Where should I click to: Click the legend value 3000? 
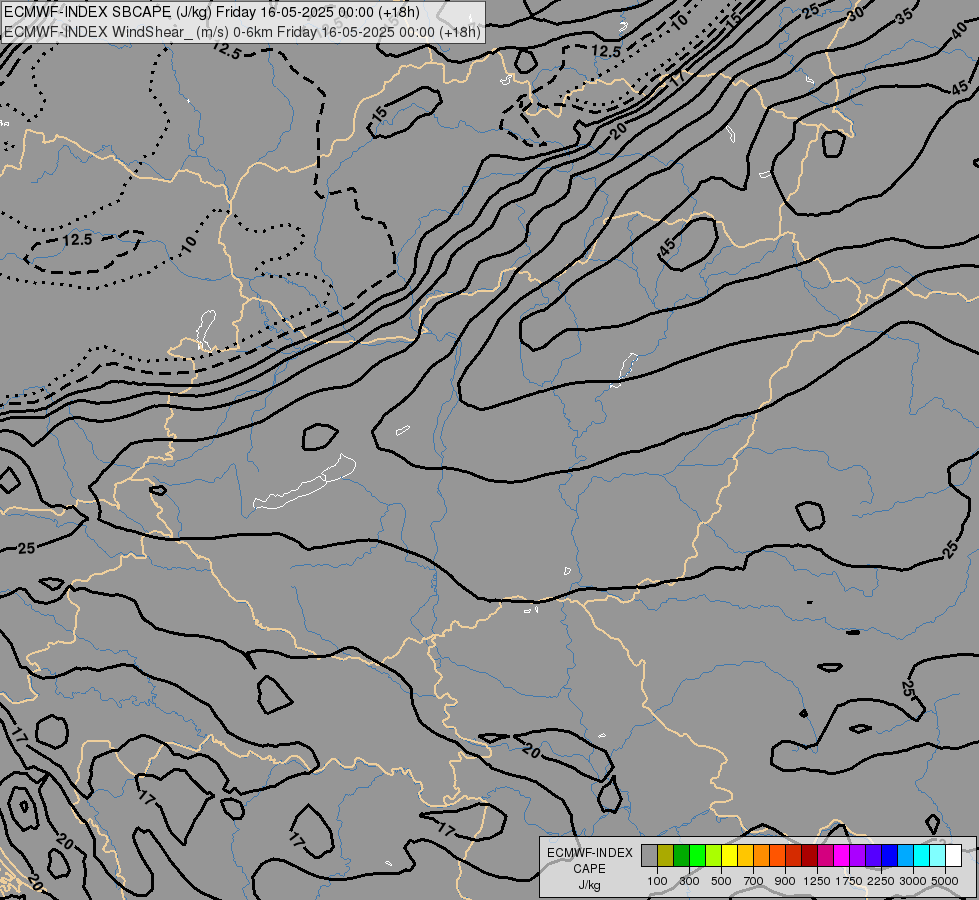[x=913, y=881]
